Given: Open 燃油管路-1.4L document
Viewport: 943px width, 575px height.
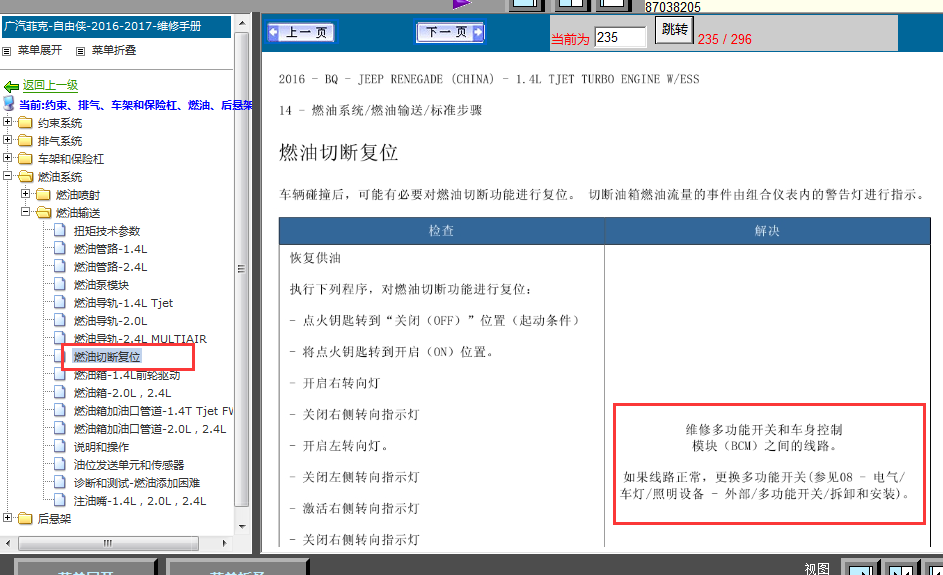Looking at the screenshot, I should (110, 249).
